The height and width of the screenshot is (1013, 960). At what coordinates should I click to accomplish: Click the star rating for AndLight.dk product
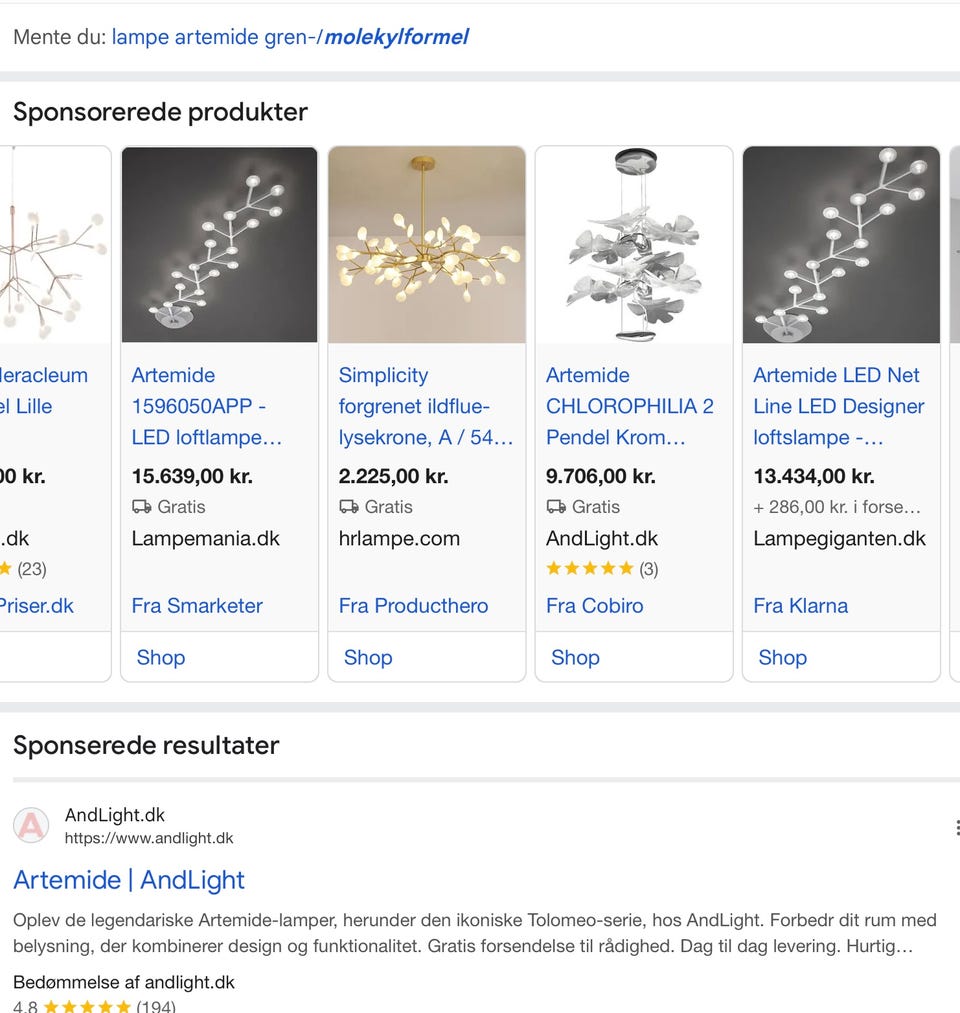click(x=589, y=569)
